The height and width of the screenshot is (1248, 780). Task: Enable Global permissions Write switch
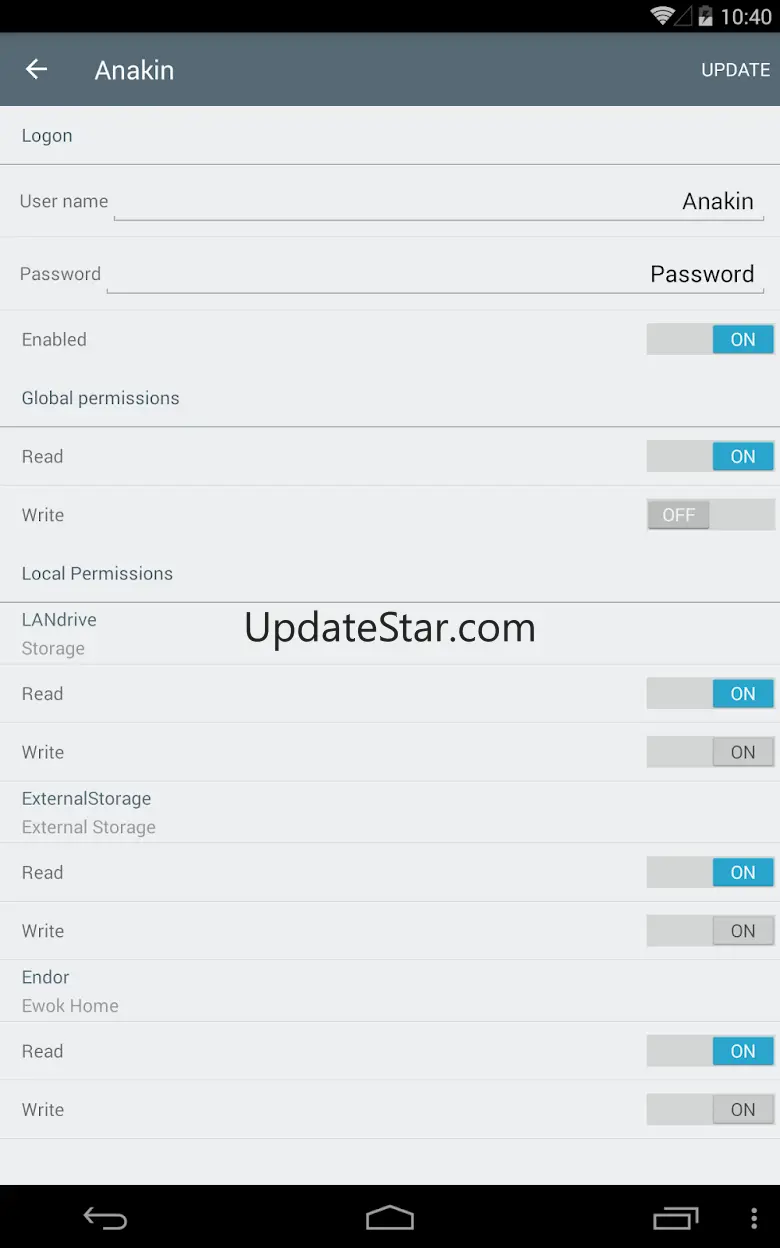(710, 515)
